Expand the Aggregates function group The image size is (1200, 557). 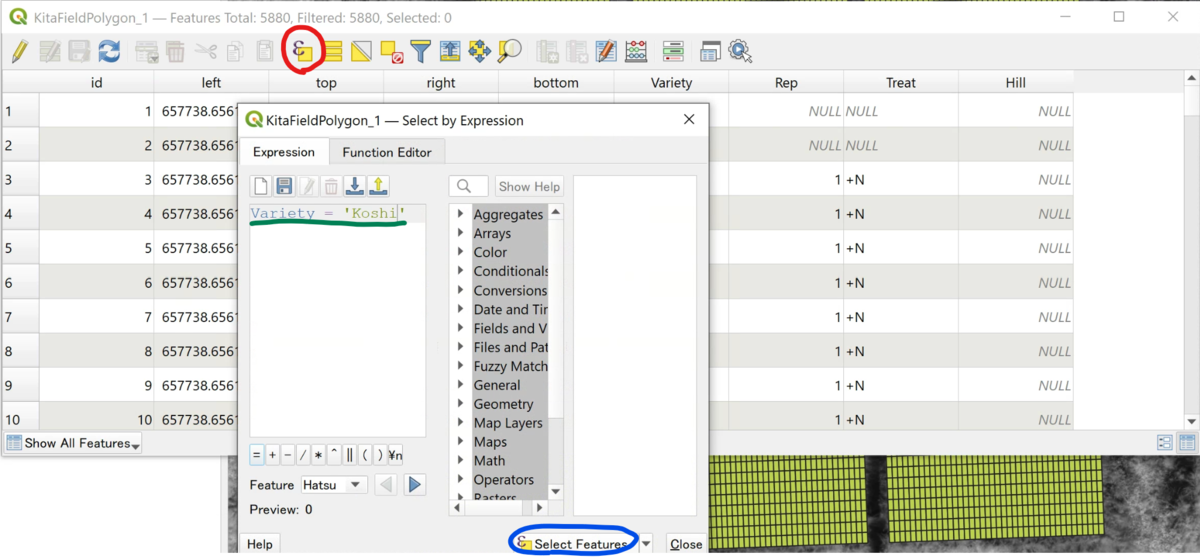461,214
